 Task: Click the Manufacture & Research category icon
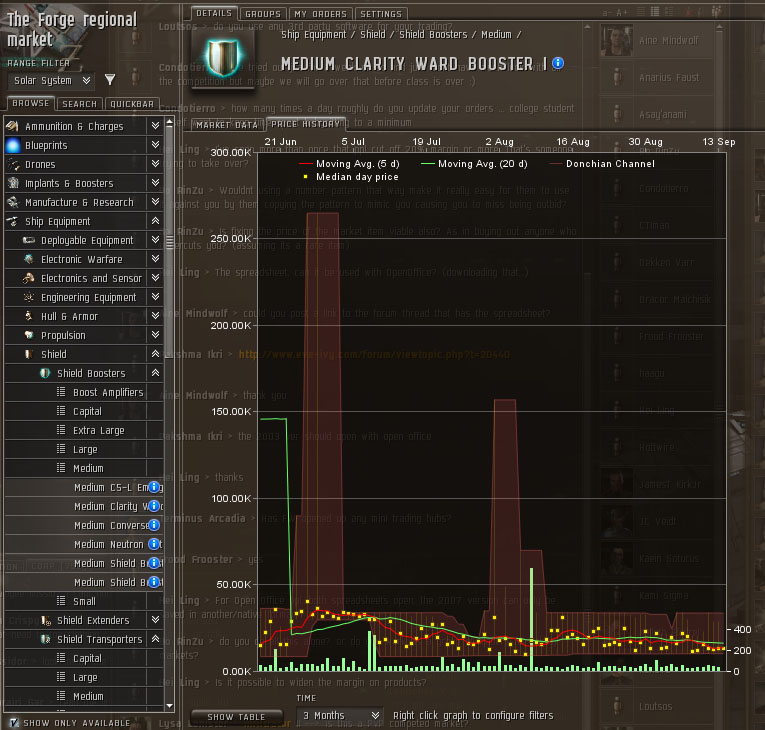(x=13, y=203)
